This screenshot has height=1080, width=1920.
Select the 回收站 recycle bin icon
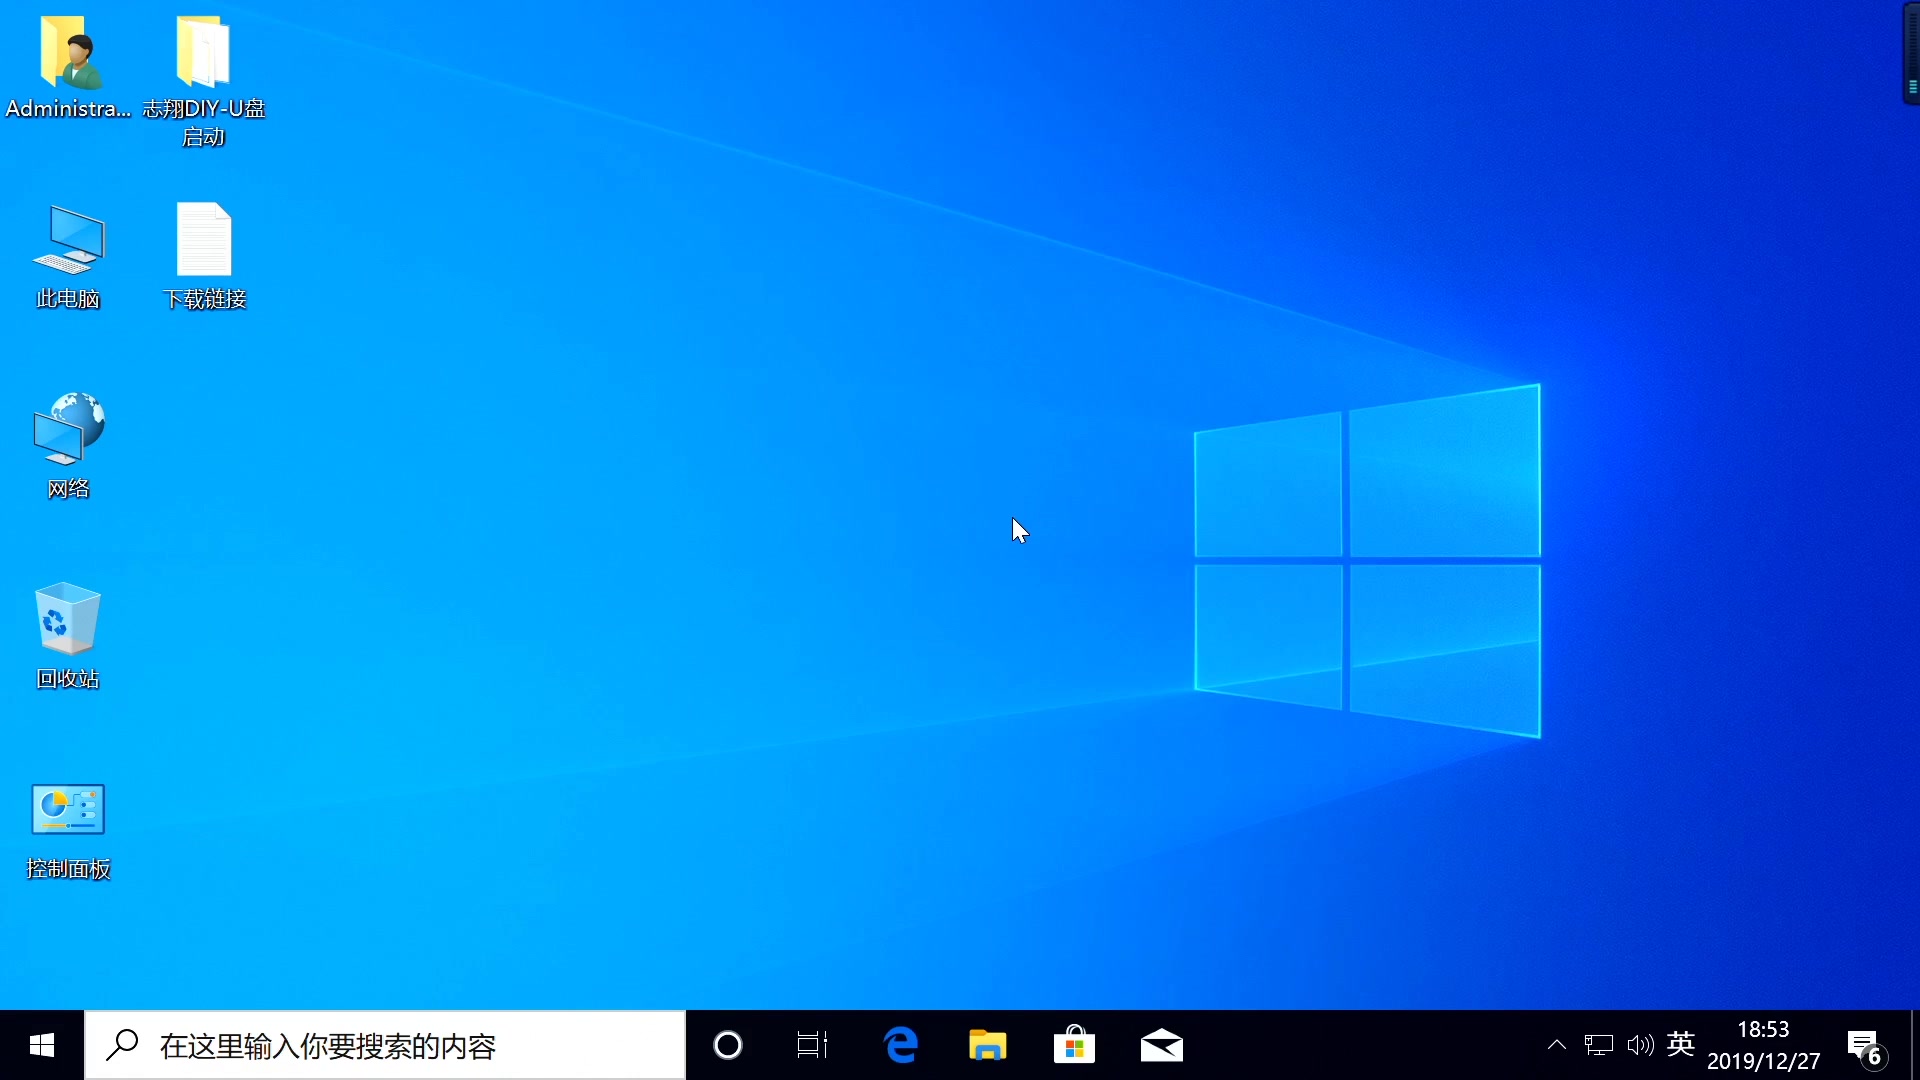[x=68, y=619]
